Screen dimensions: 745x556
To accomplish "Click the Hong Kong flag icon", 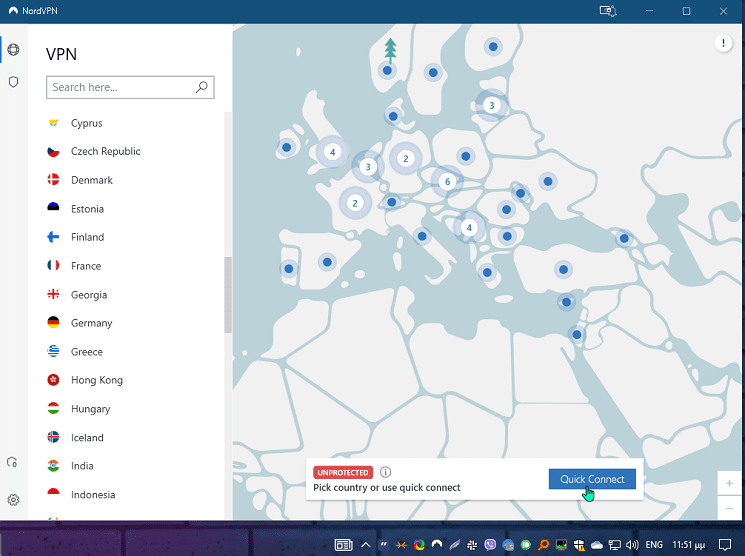I will (53, 379).
